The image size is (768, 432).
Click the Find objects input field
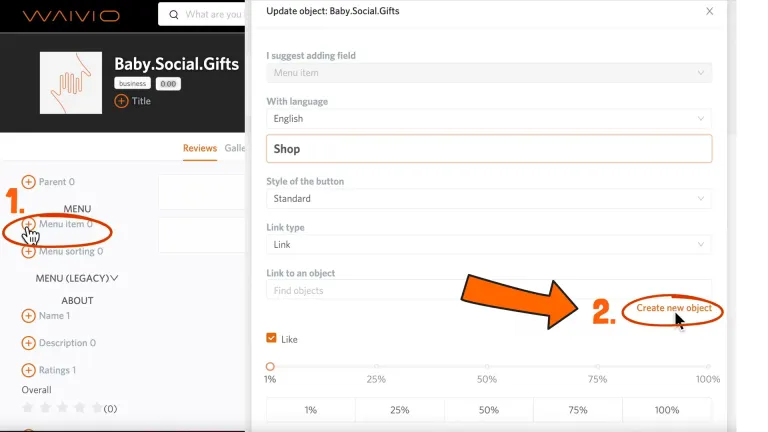point(489,290)
